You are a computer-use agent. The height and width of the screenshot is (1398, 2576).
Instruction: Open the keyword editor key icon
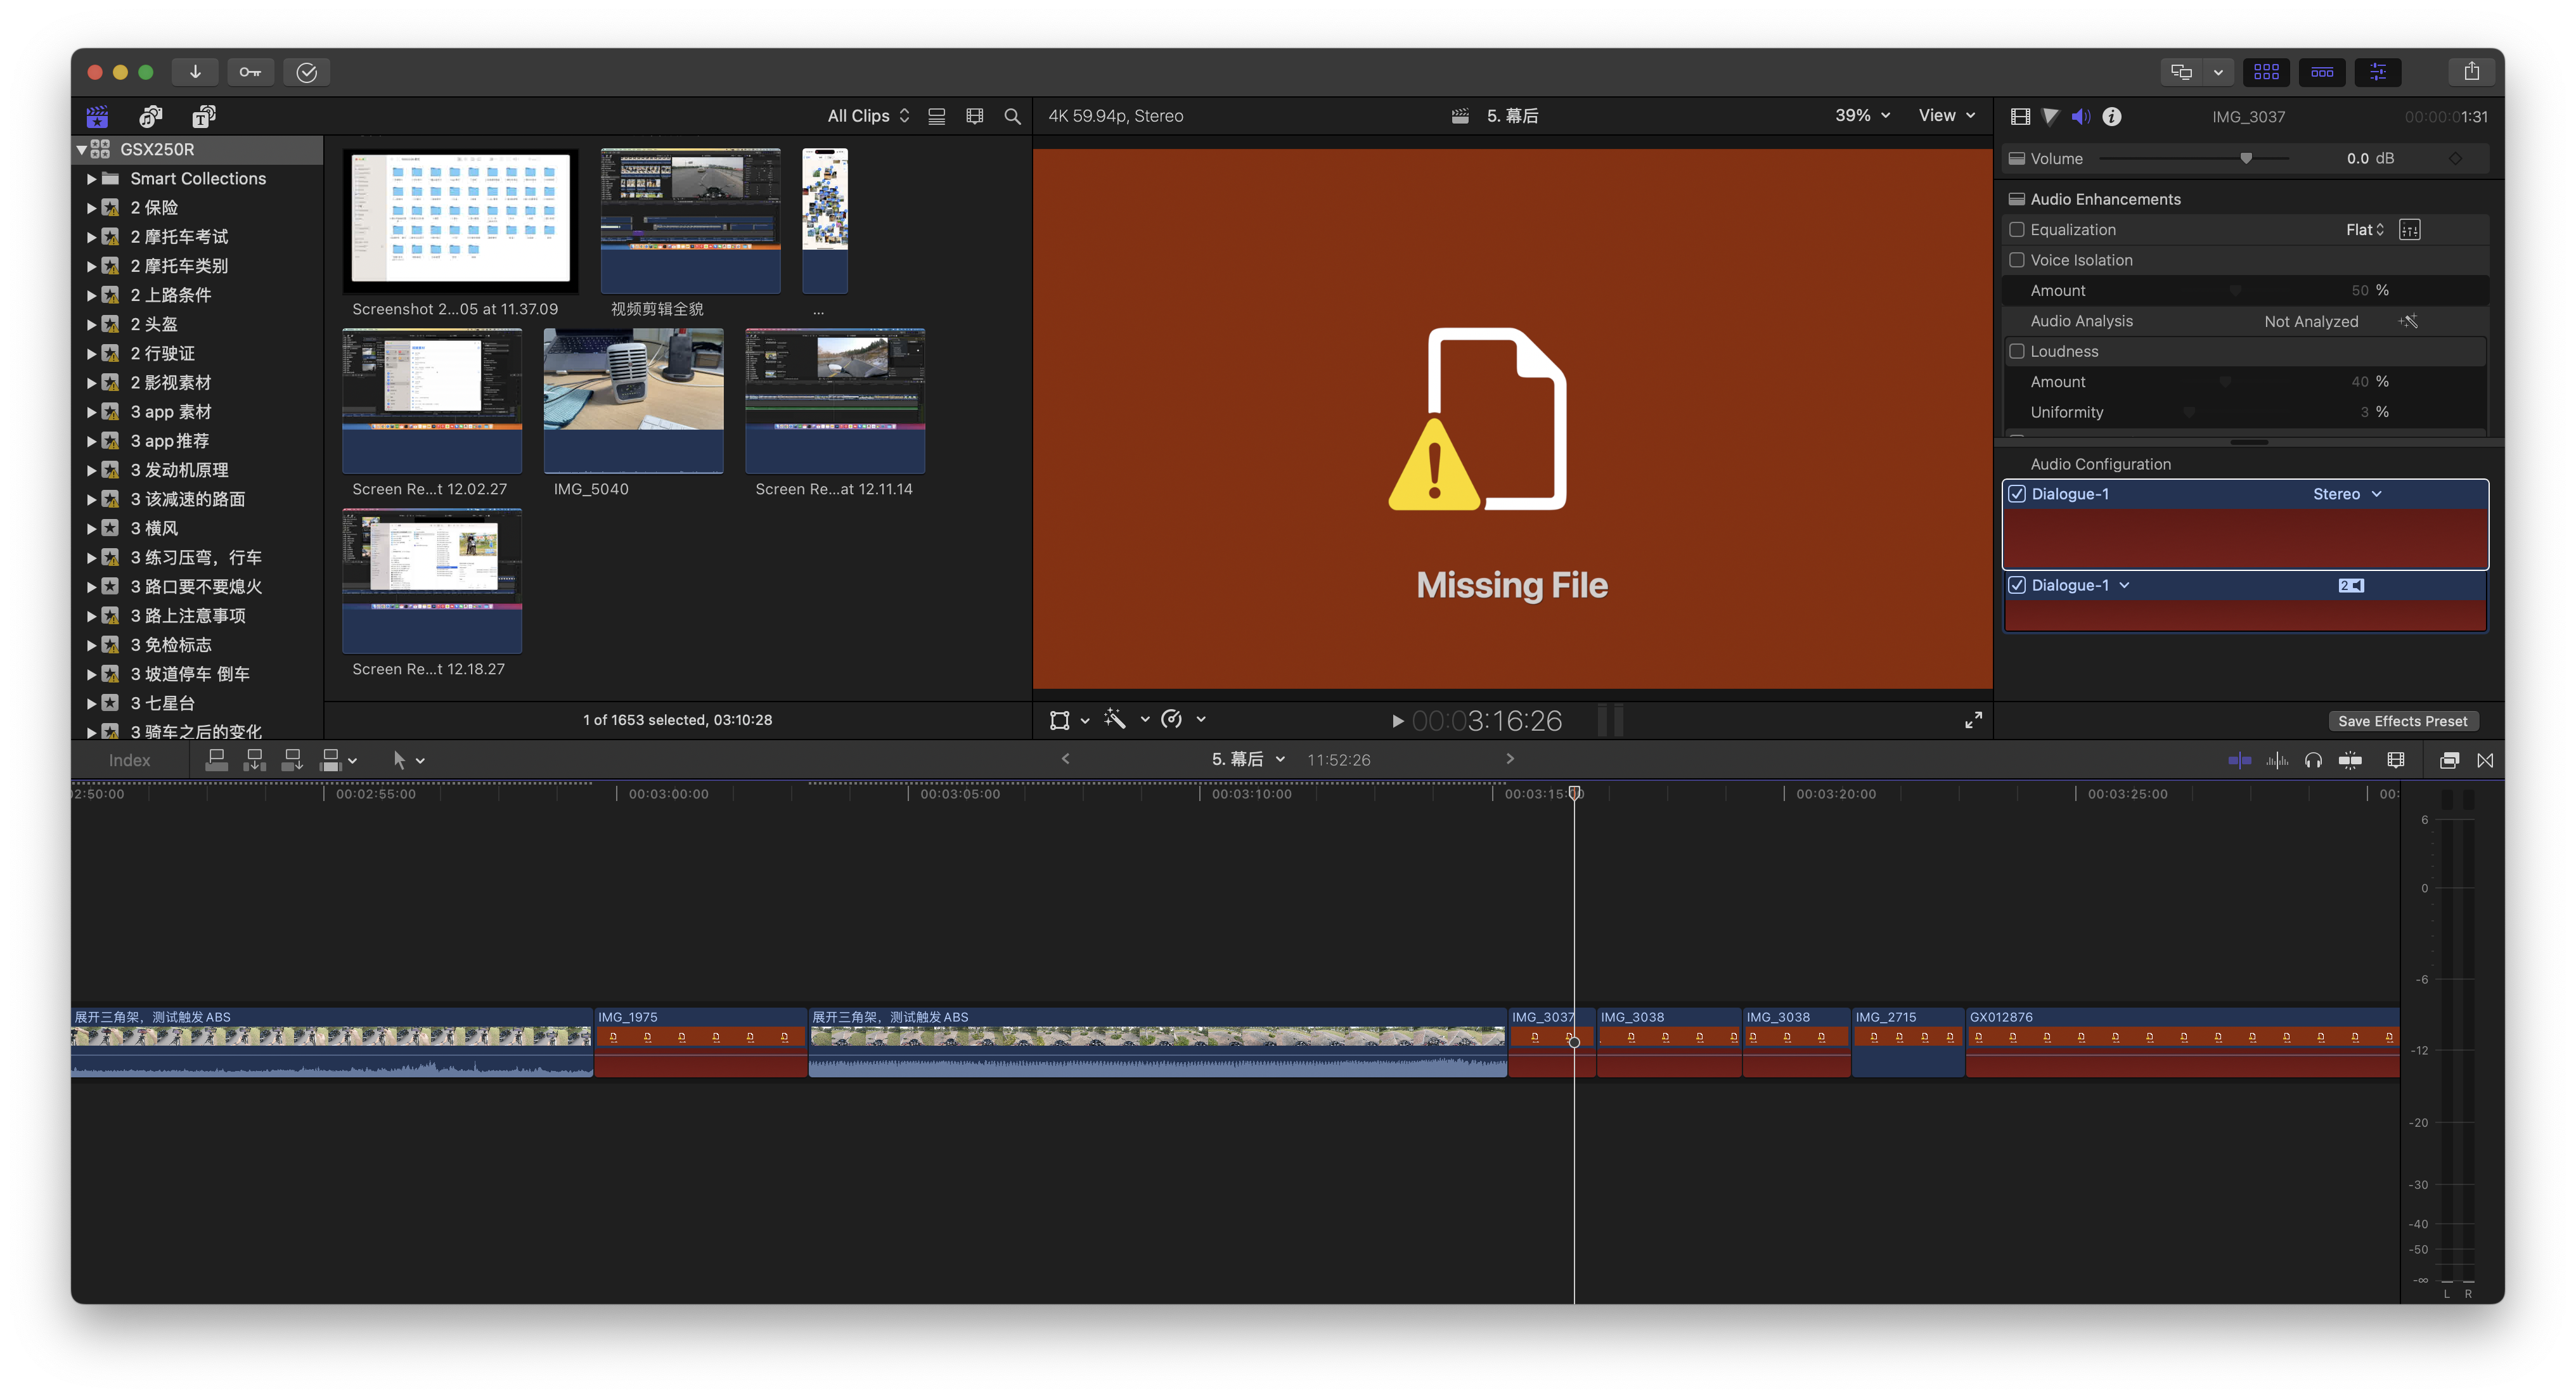[x=250, y=72]
